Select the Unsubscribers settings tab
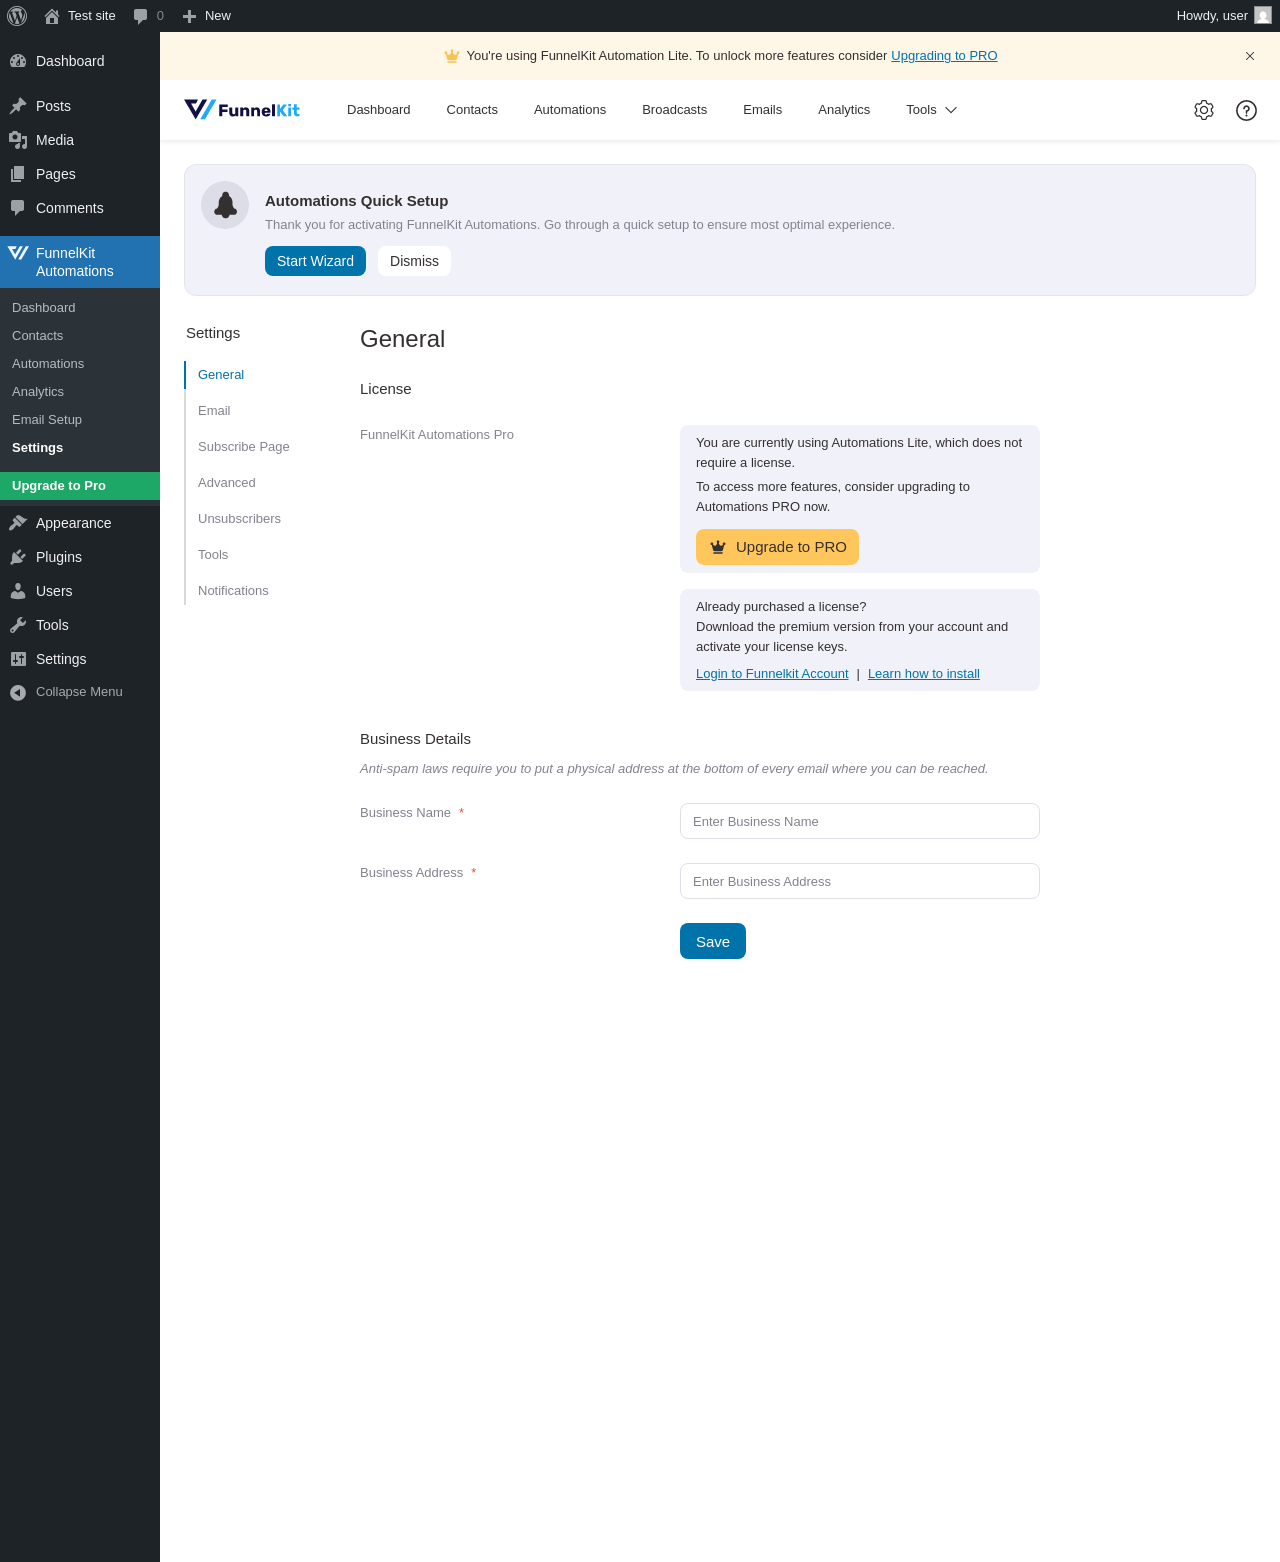 (240, 519)
